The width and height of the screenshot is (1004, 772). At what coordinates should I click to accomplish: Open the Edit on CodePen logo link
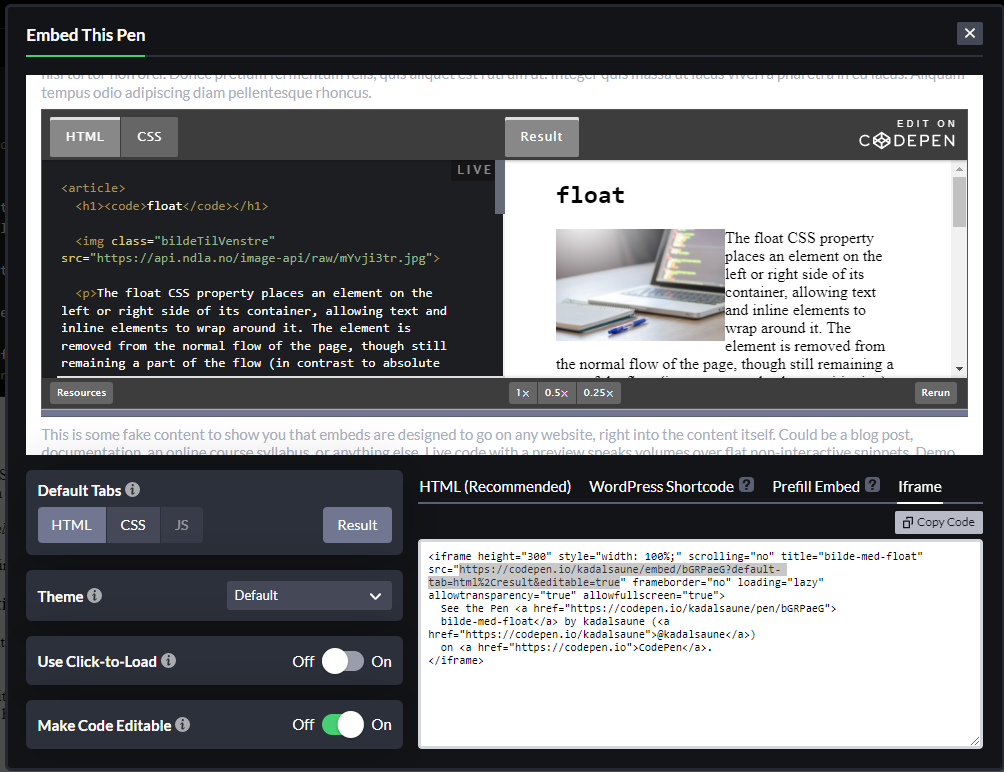click(907, 134)
